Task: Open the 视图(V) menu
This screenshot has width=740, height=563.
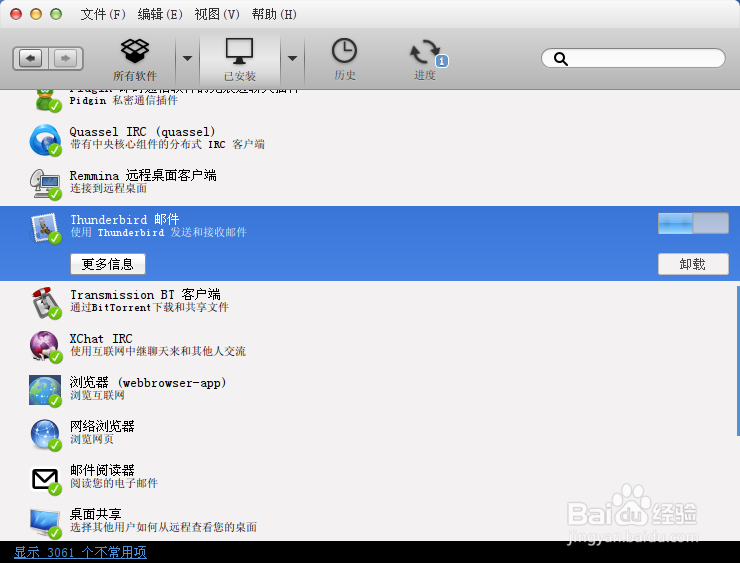Action: 217,14
